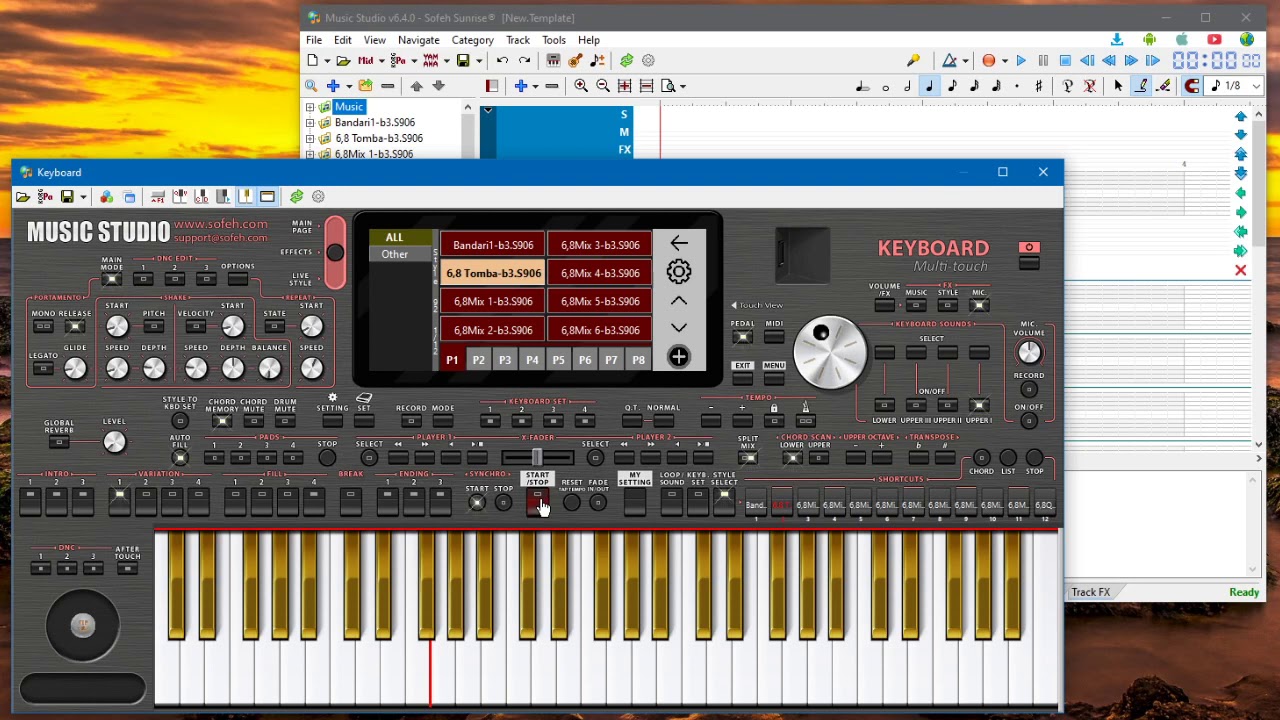
Task: Open the New file dropdown arrow
Action: 327,61
